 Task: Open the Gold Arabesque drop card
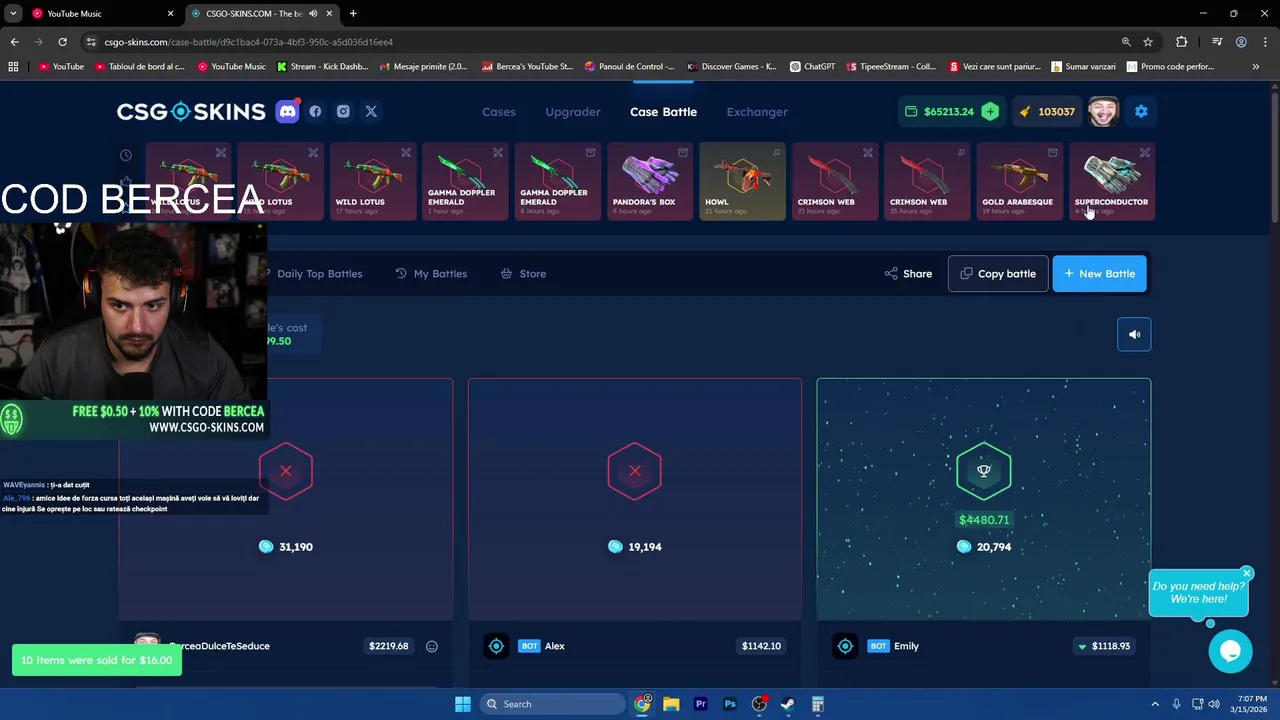pos(1019,182)
